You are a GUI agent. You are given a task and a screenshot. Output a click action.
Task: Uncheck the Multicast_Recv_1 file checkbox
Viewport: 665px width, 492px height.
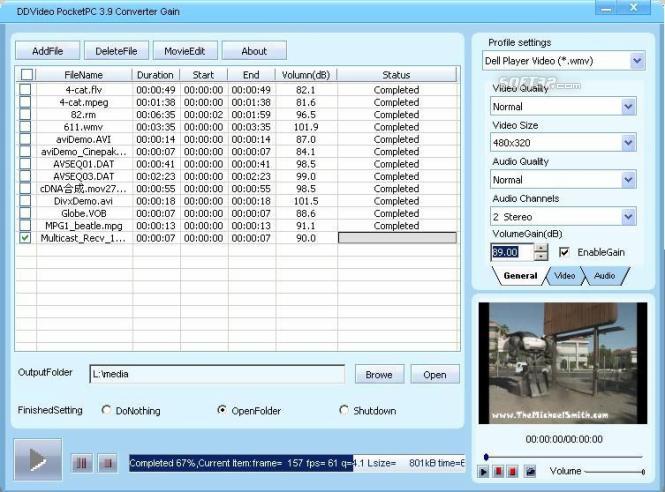pos(25,238)
